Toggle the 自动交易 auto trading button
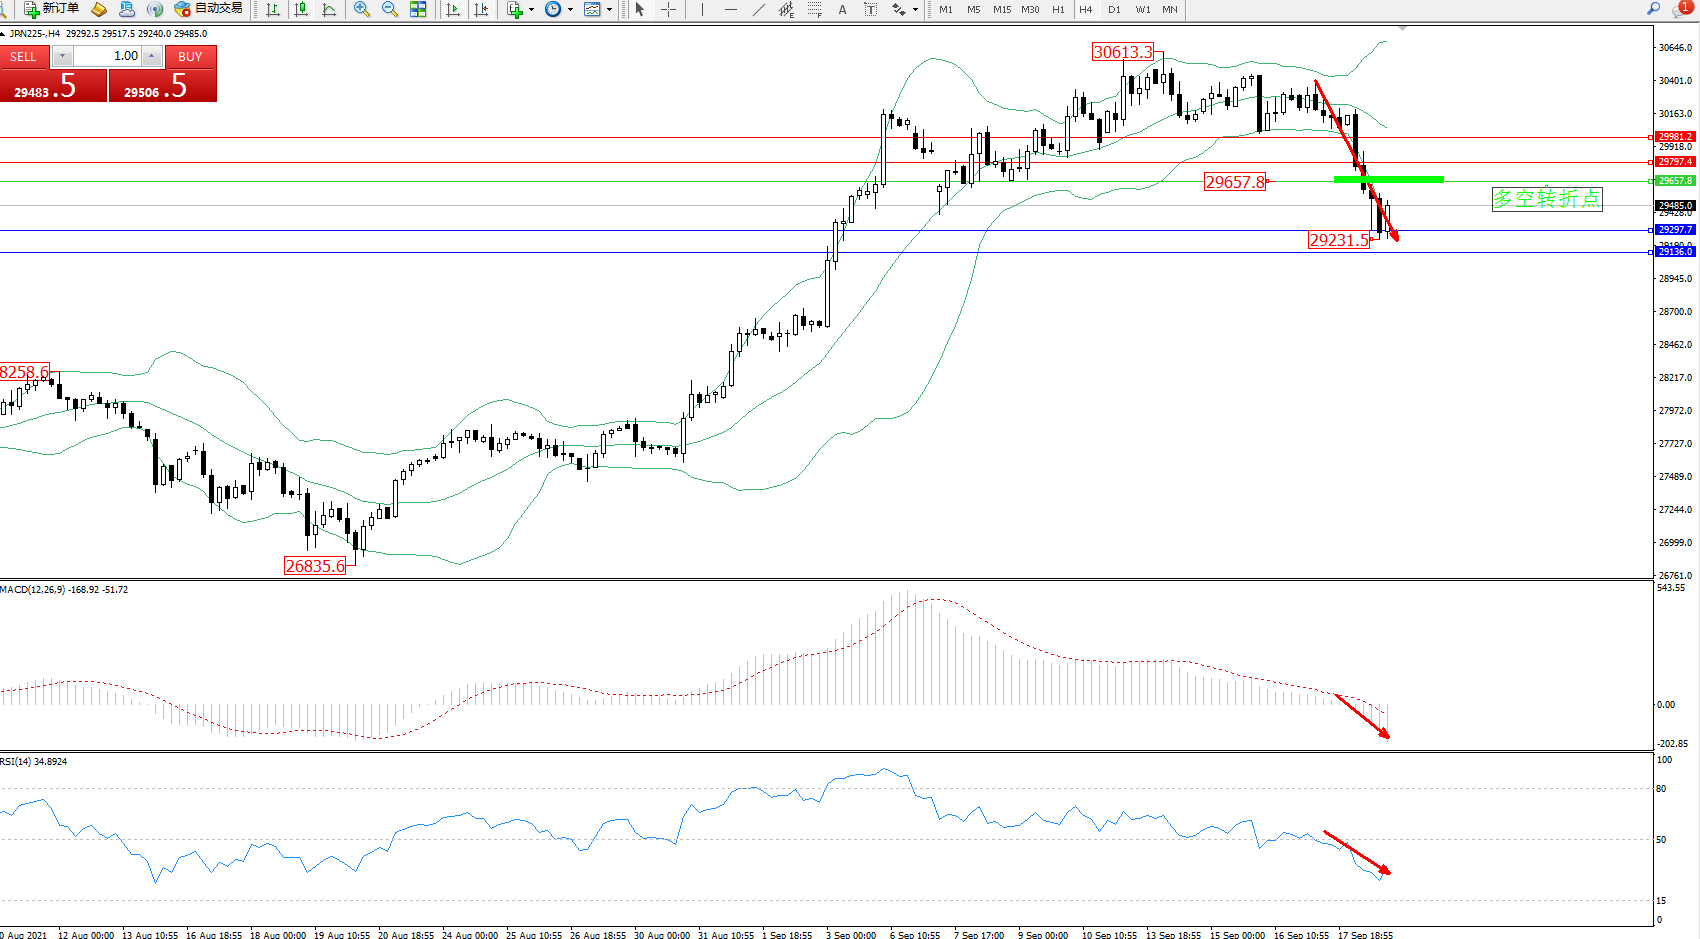The width and height of the screenshot is (1700, 939). click(208, 9)
